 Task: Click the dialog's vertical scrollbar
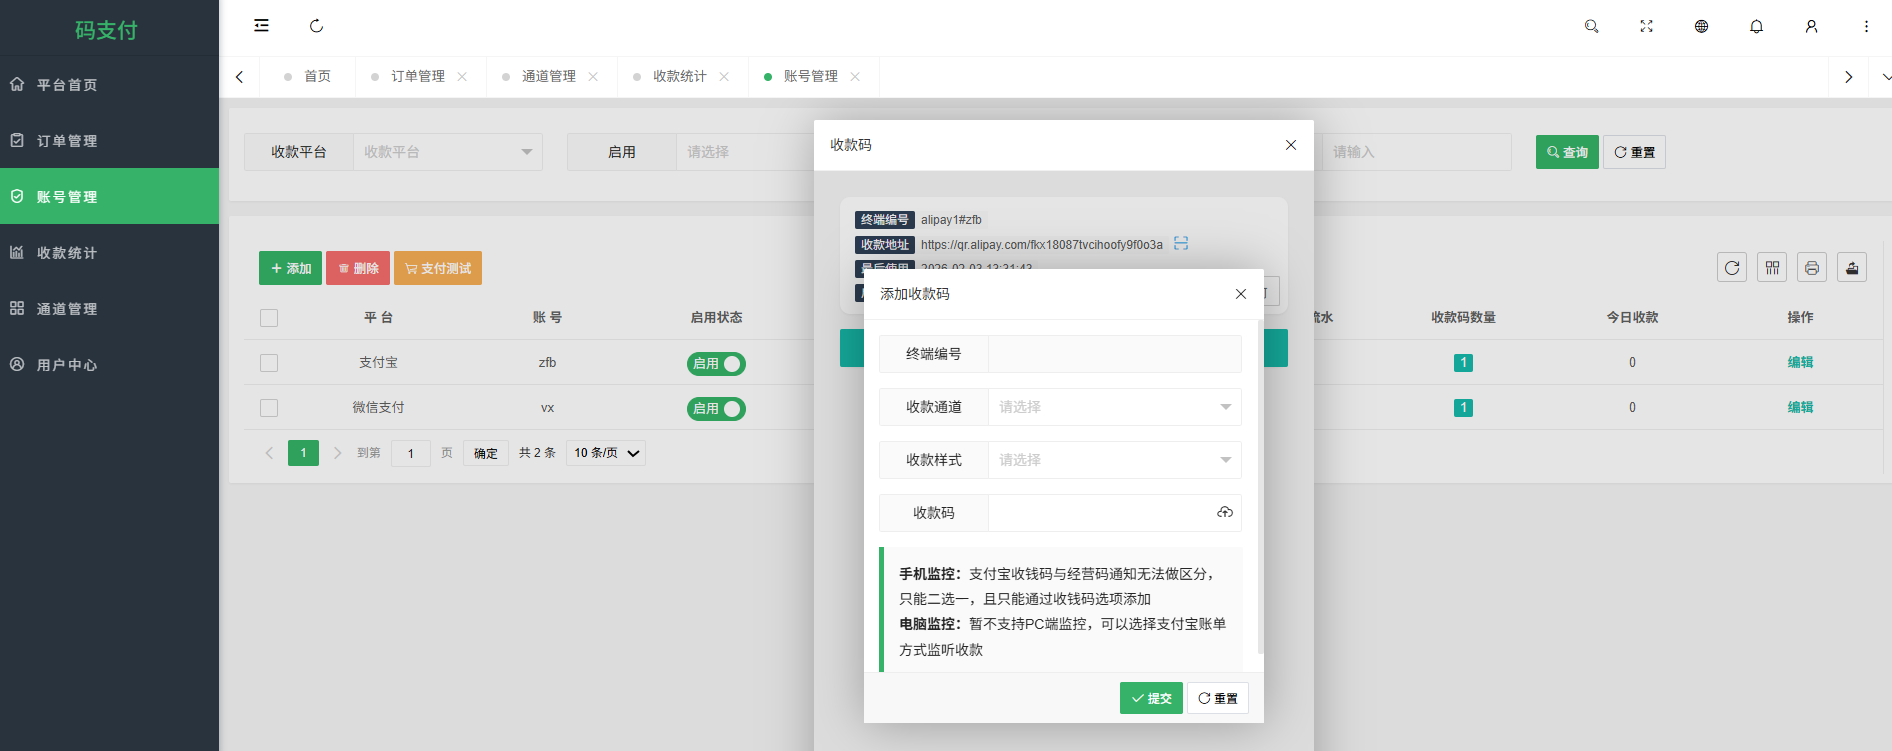1260,487
